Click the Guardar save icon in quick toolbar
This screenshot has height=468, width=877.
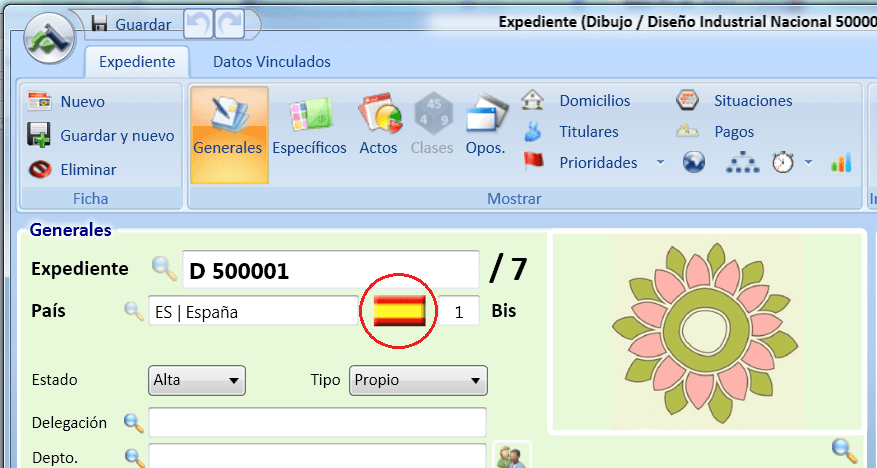pos(100,23)
